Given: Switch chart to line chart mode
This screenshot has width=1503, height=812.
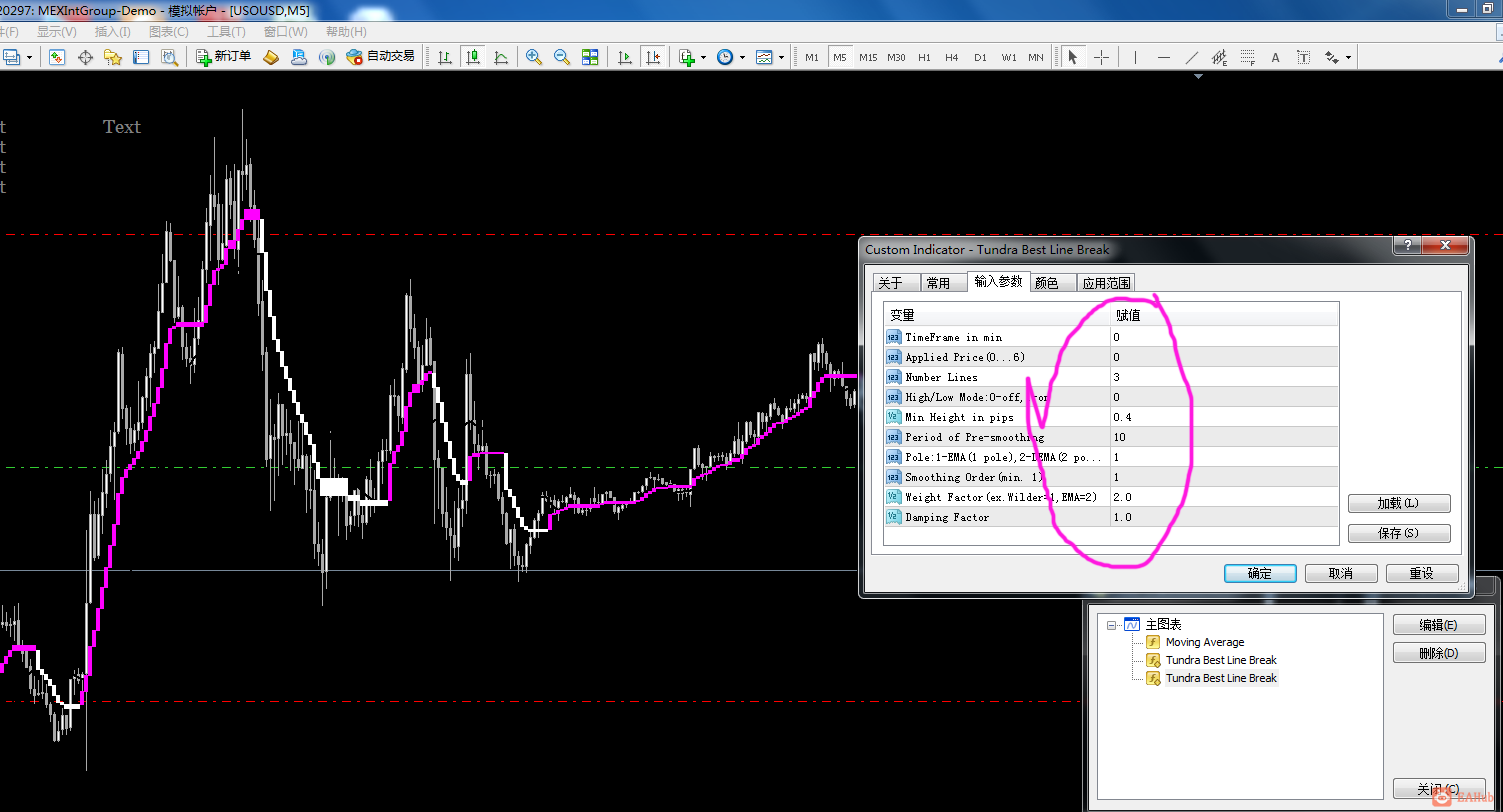Looking at the screenshot, I should coord(501,57).
